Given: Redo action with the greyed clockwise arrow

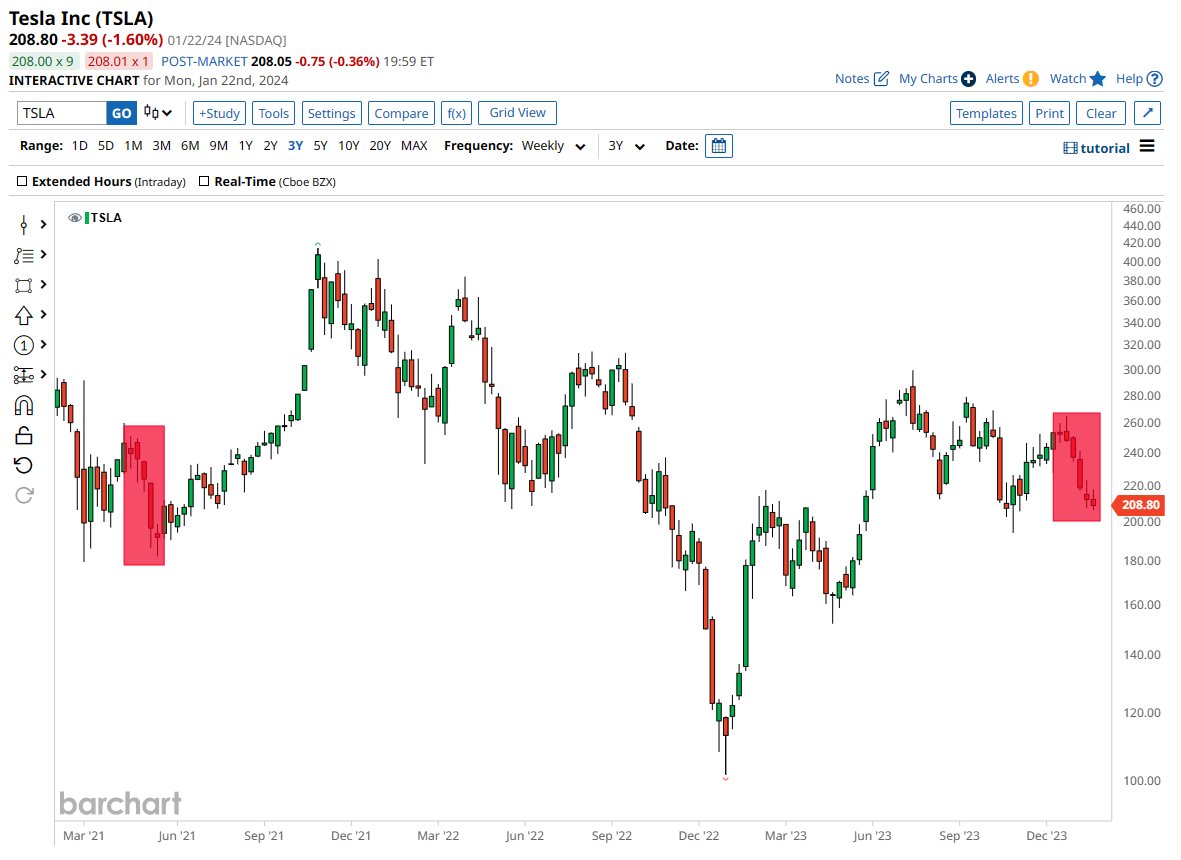Looking at the screenshot, I should click(x=24, y=495).
